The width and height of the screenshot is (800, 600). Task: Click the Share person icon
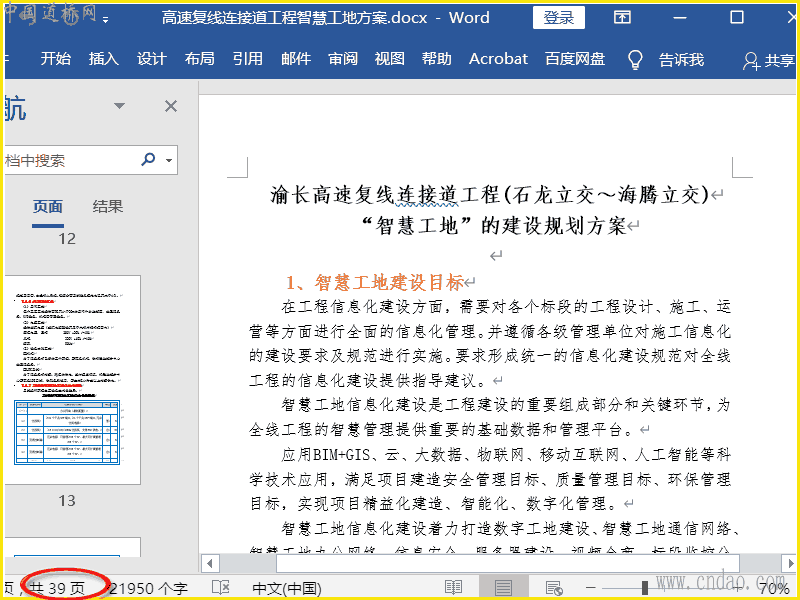751,61
